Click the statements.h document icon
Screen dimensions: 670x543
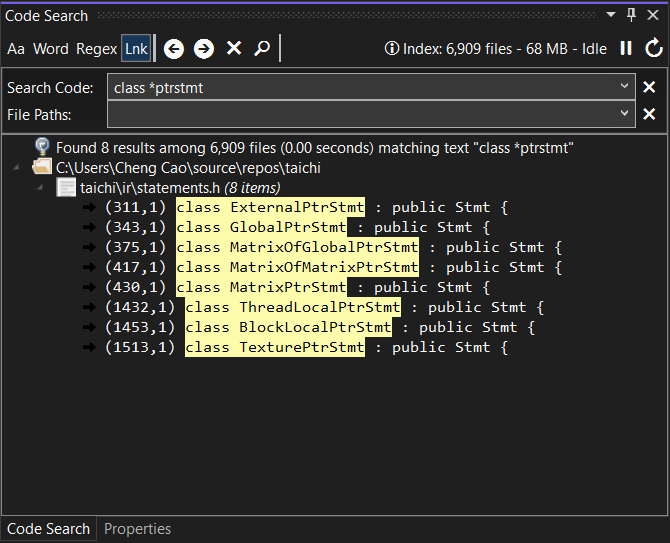tap(66, 188)
